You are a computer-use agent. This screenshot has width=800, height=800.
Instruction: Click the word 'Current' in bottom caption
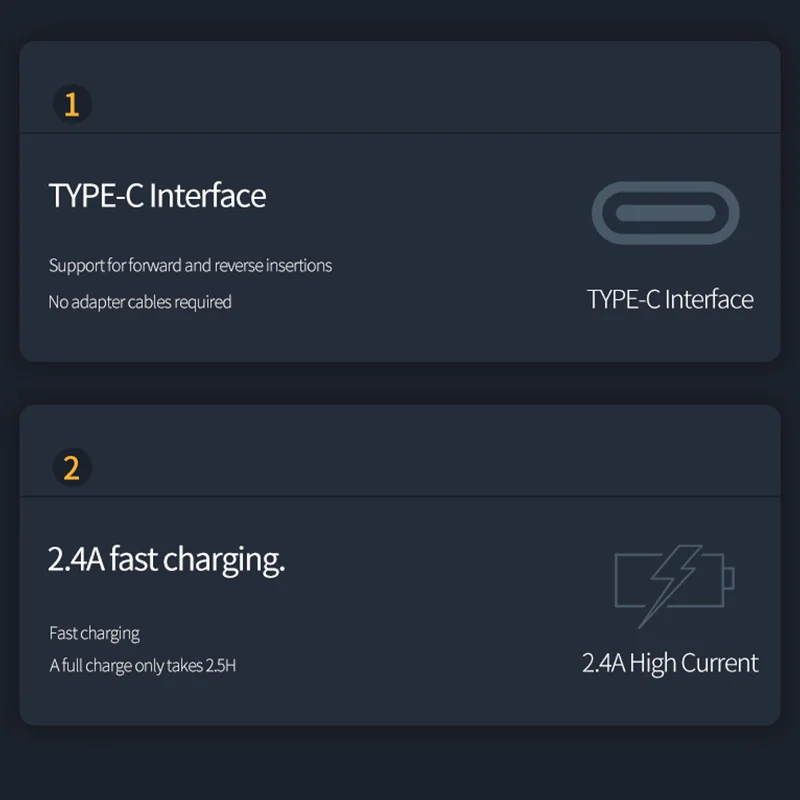coord(720,663)
